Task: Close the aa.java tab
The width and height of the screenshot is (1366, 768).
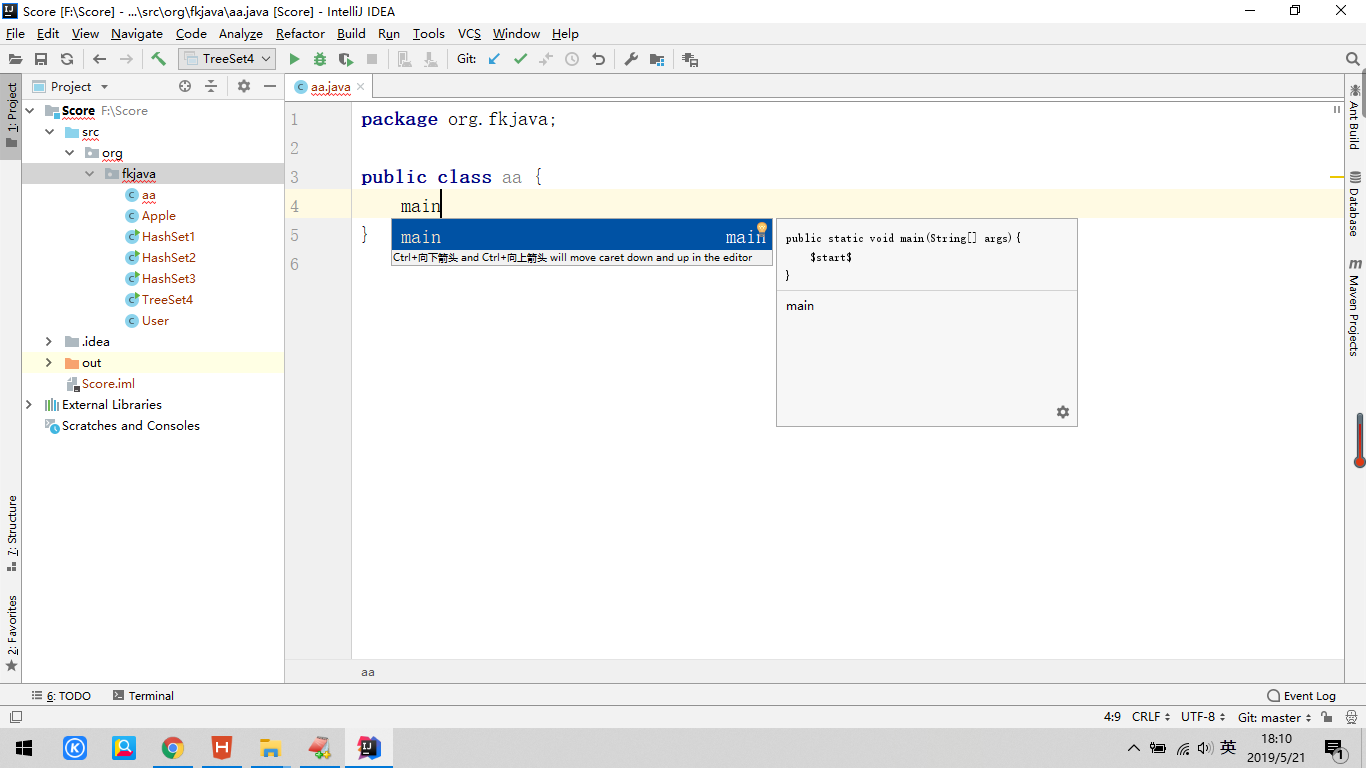Action: click(361, 87)
